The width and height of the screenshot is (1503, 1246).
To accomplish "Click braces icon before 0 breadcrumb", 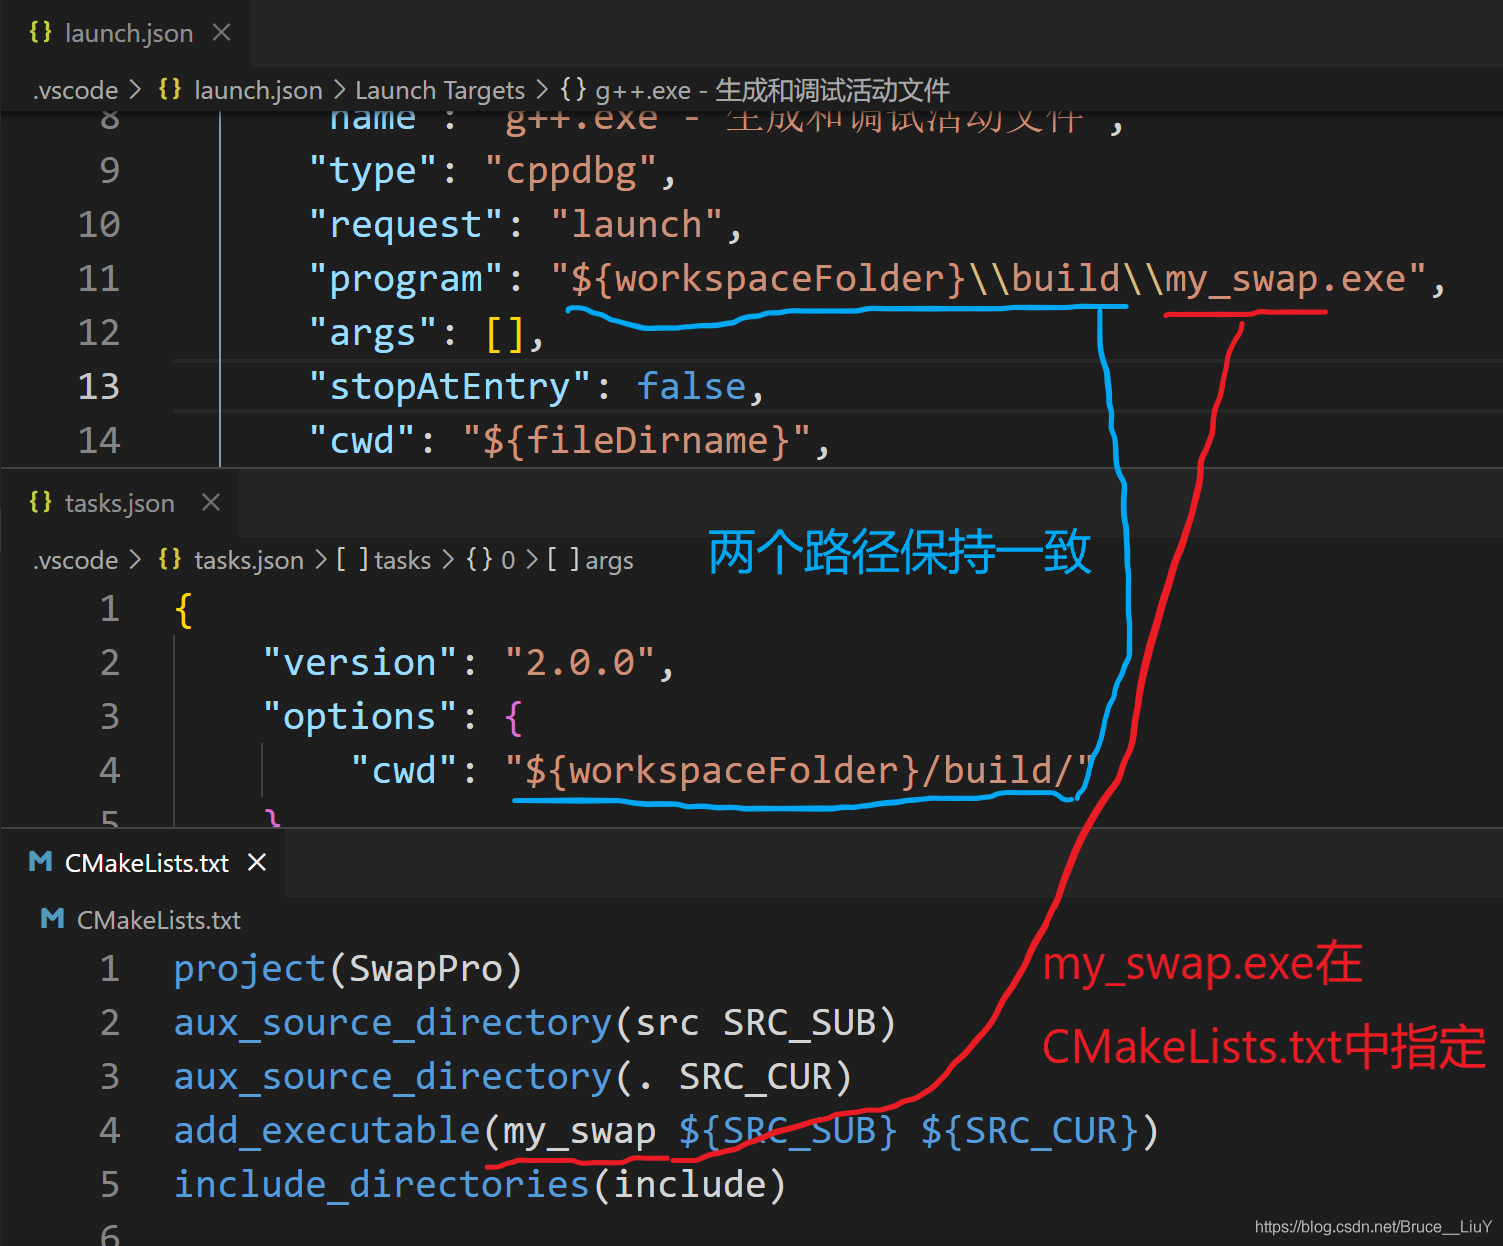I will [479, 559].
